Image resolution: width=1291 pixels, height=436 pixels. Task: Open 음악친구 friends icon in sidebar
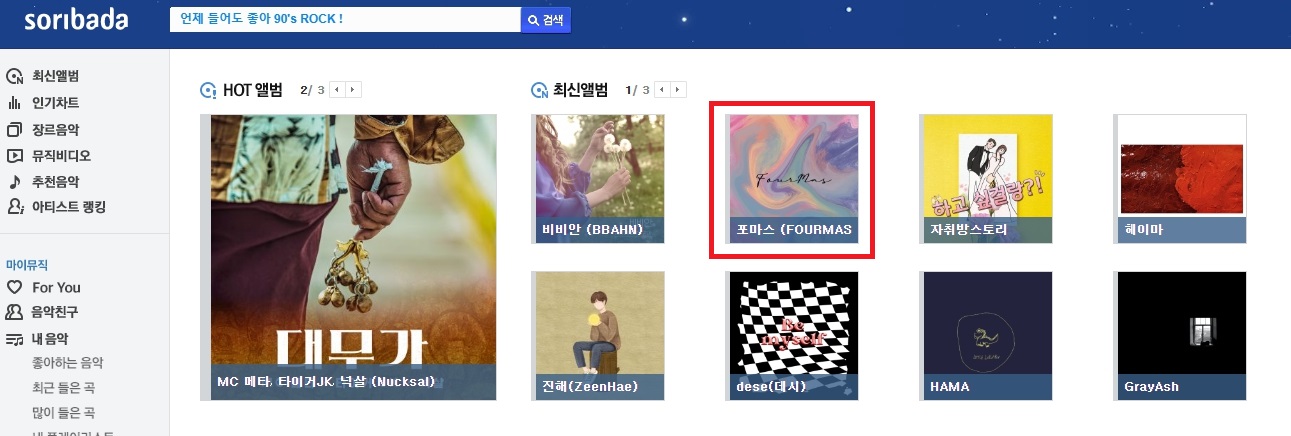(14, 312)
